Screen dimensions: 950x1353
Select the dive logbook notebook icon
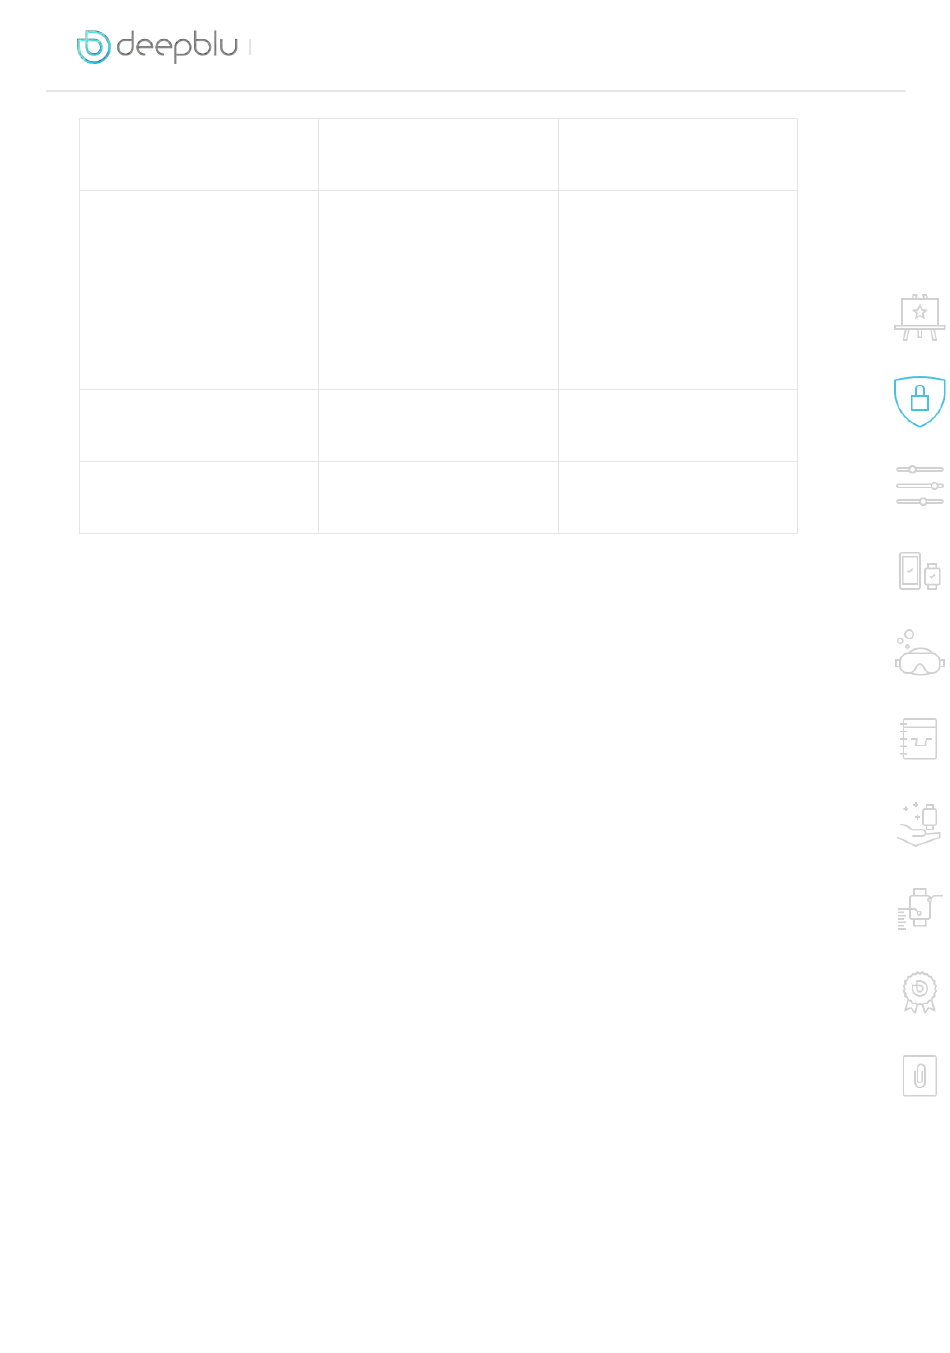click(918, 739)
